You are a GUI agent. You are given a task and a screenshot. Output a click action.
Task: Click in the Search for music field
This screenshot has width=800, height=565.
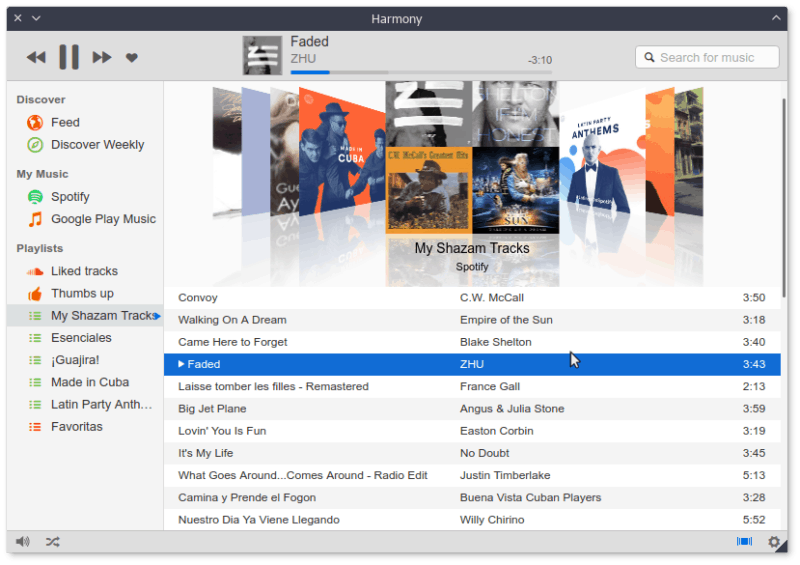pos(714,57)
